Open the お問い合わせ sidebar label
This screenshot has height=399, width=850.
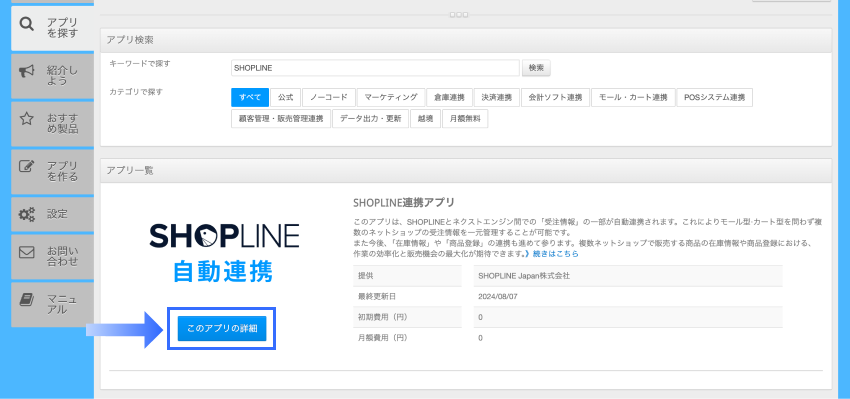tap(63, 256)
